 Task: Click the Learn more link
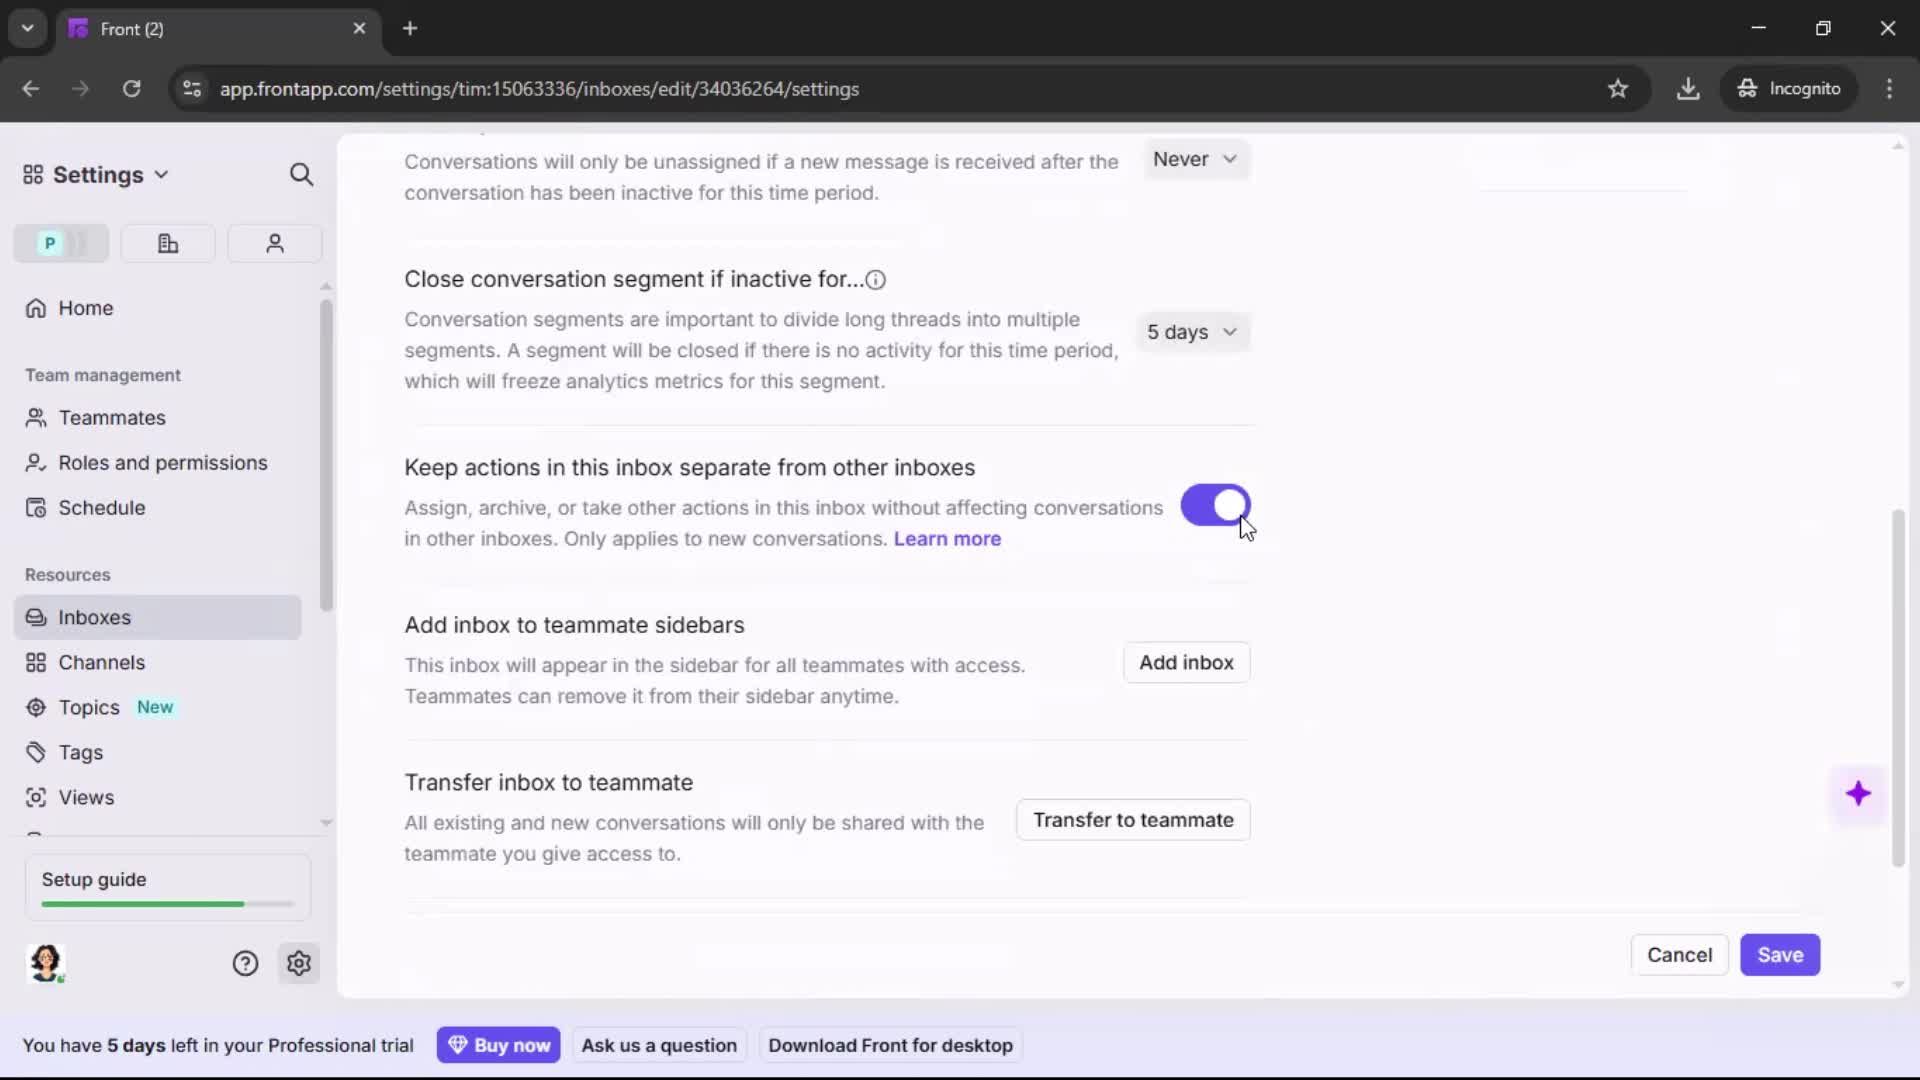pos(947,539)
